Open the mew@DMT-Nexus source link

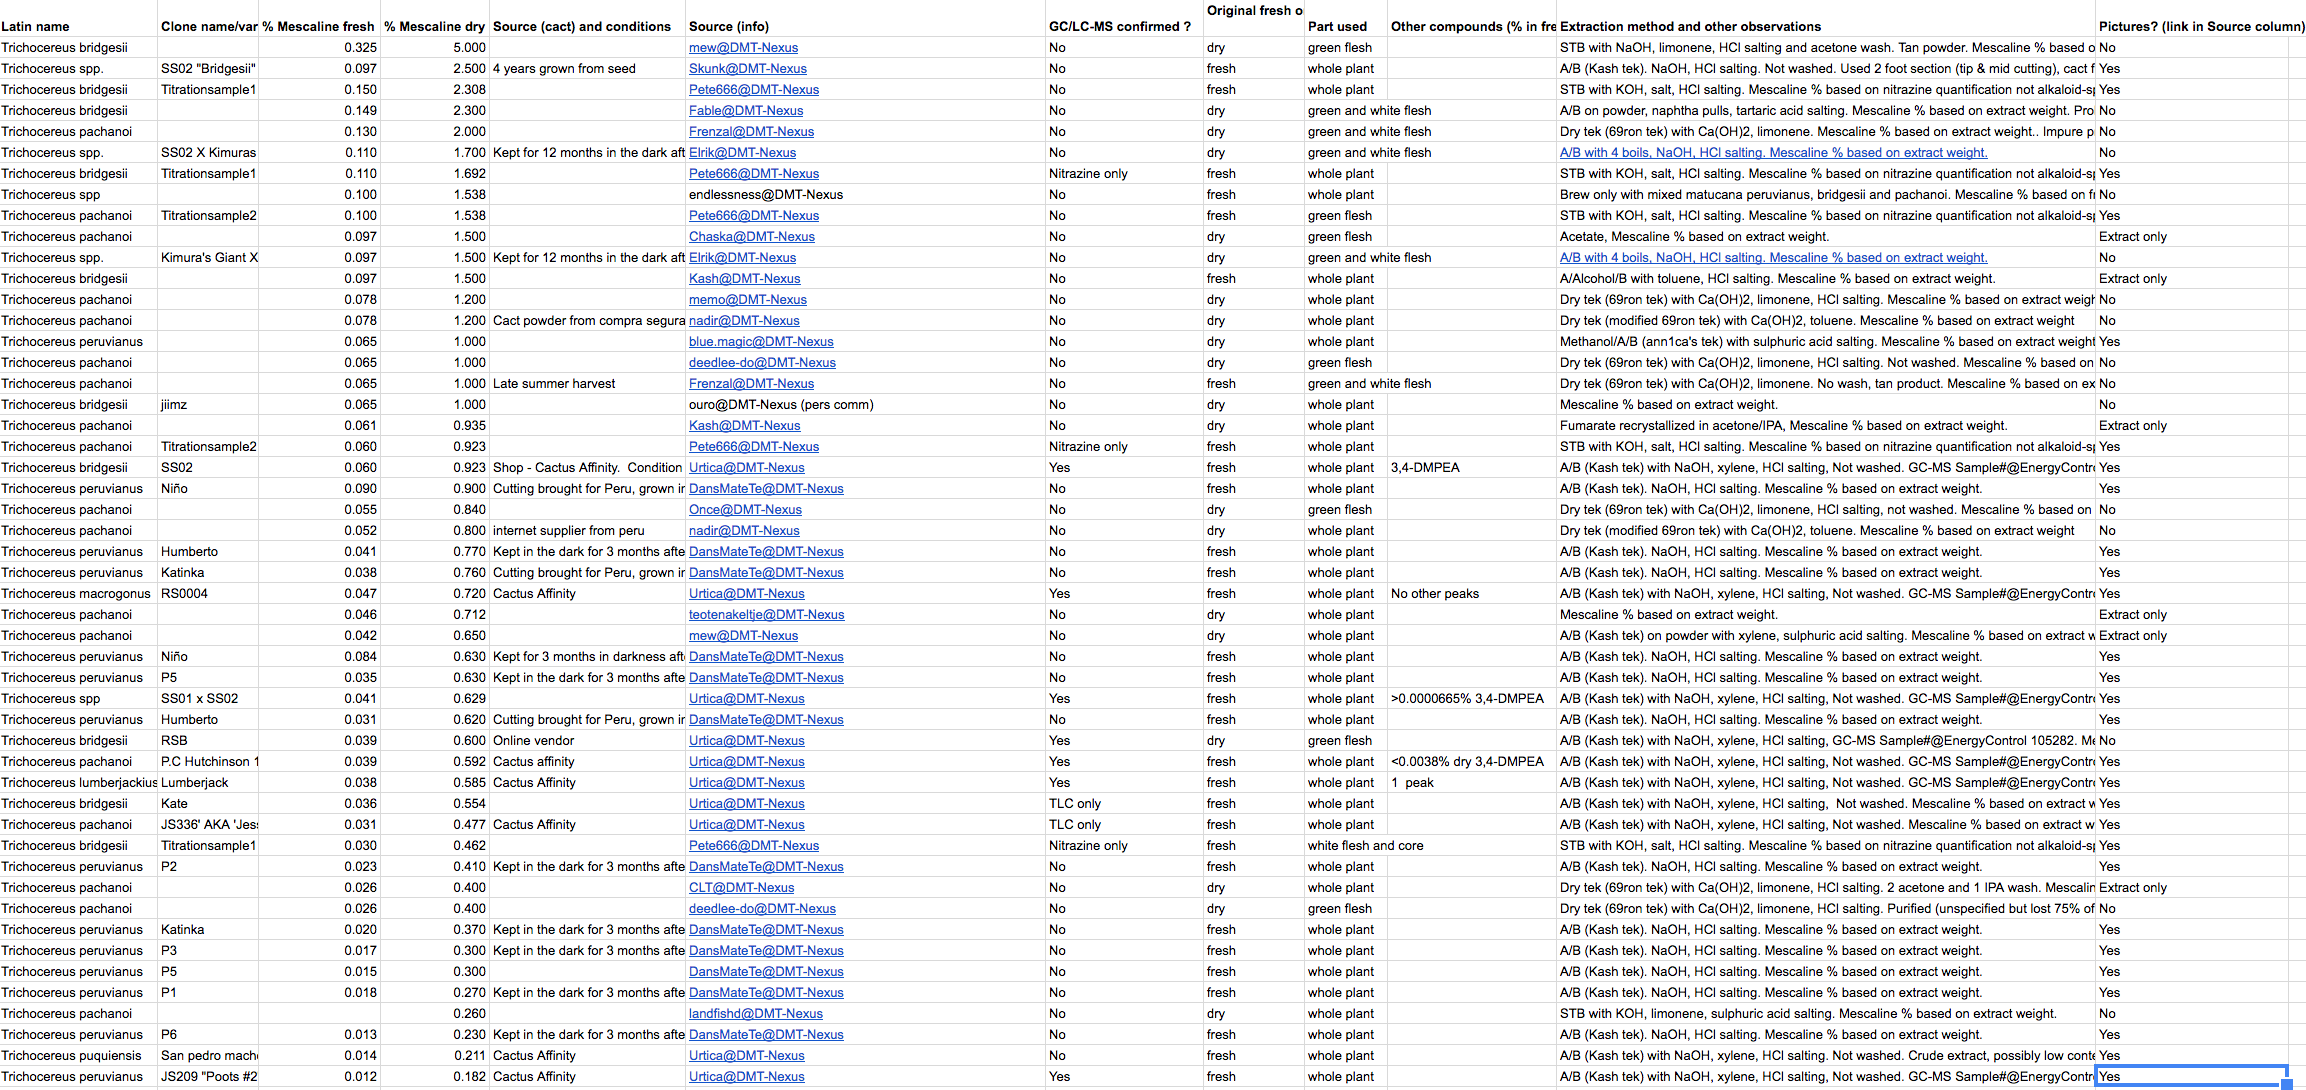coord(744,47)
